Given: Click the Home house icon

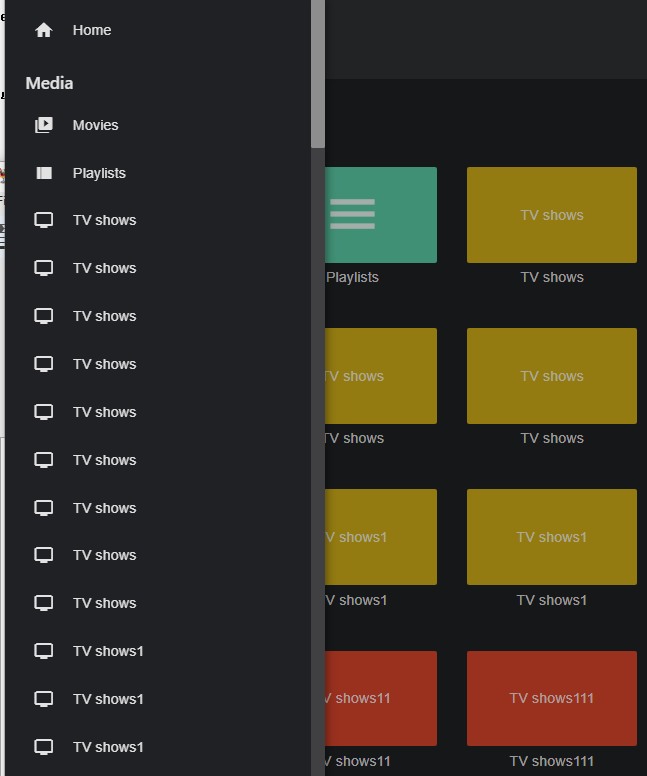Looking at the screenshot, I should pos(44,30).
